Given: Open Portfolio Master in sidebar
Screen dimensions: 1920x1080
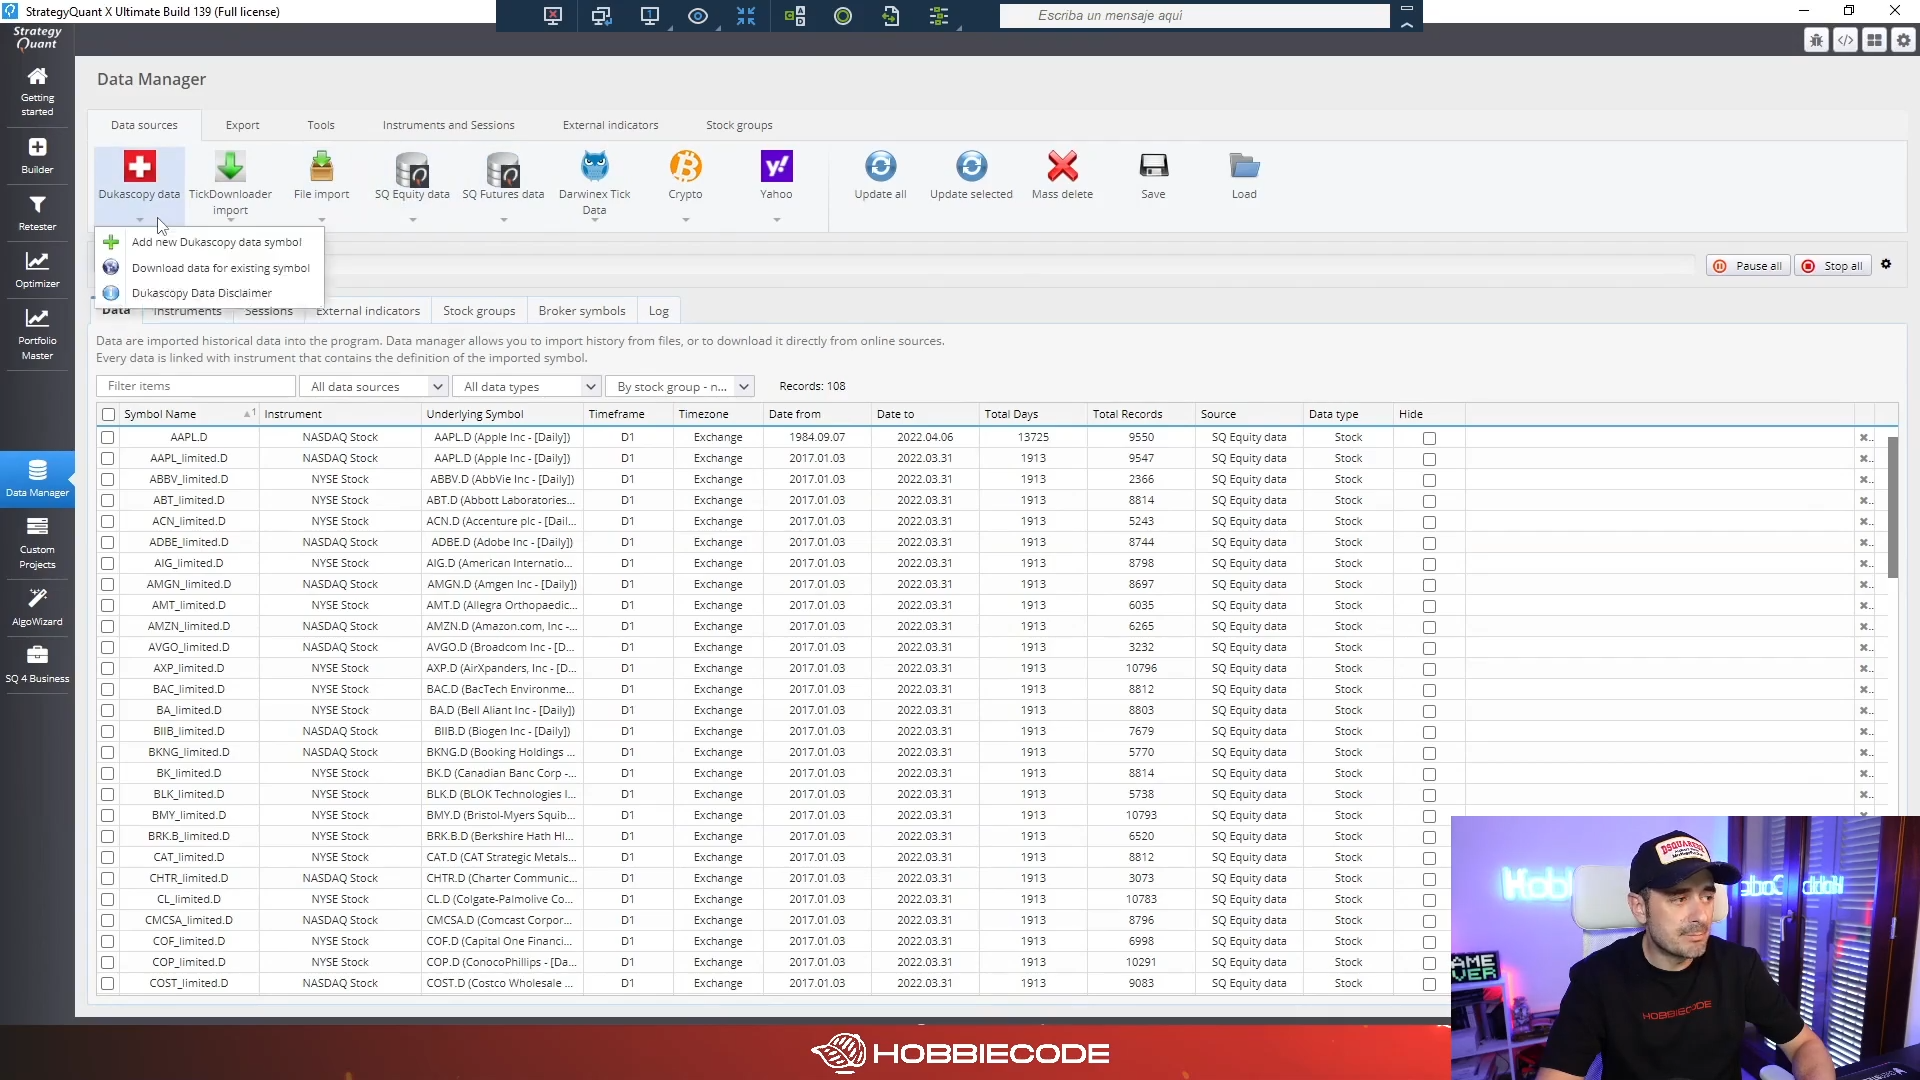Looking at the screenshot, I should [37, 334].
